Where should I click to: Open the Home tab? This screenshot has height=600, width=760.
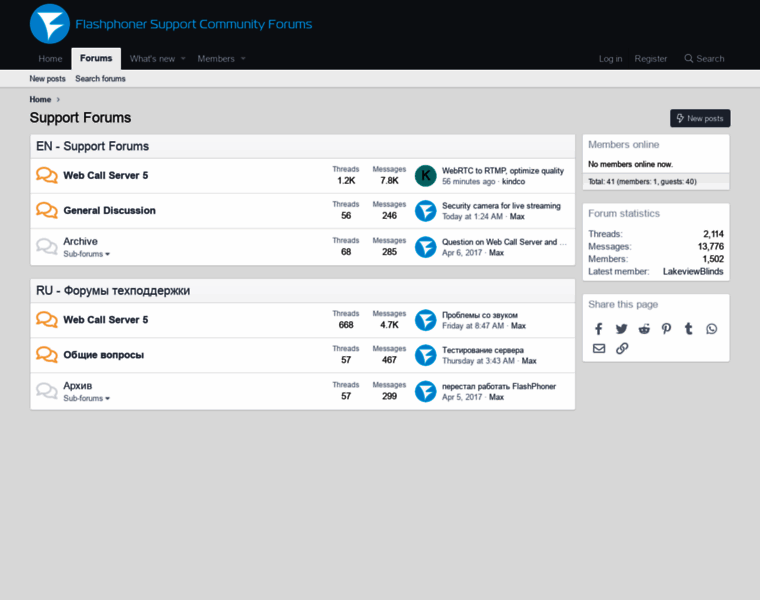[x=50, y=59]
